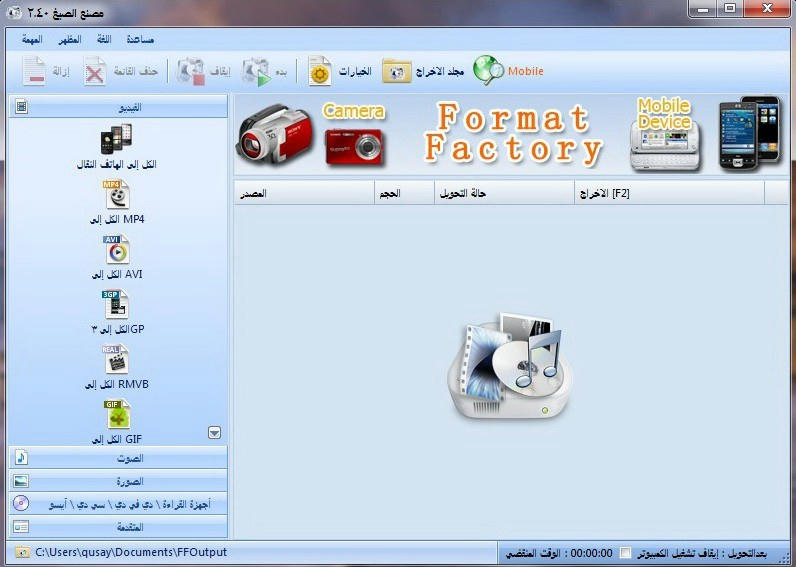Viewport: 796px width, 567px height.
Task: Click الكل إلى GIF label text
Action: point(117,439)
